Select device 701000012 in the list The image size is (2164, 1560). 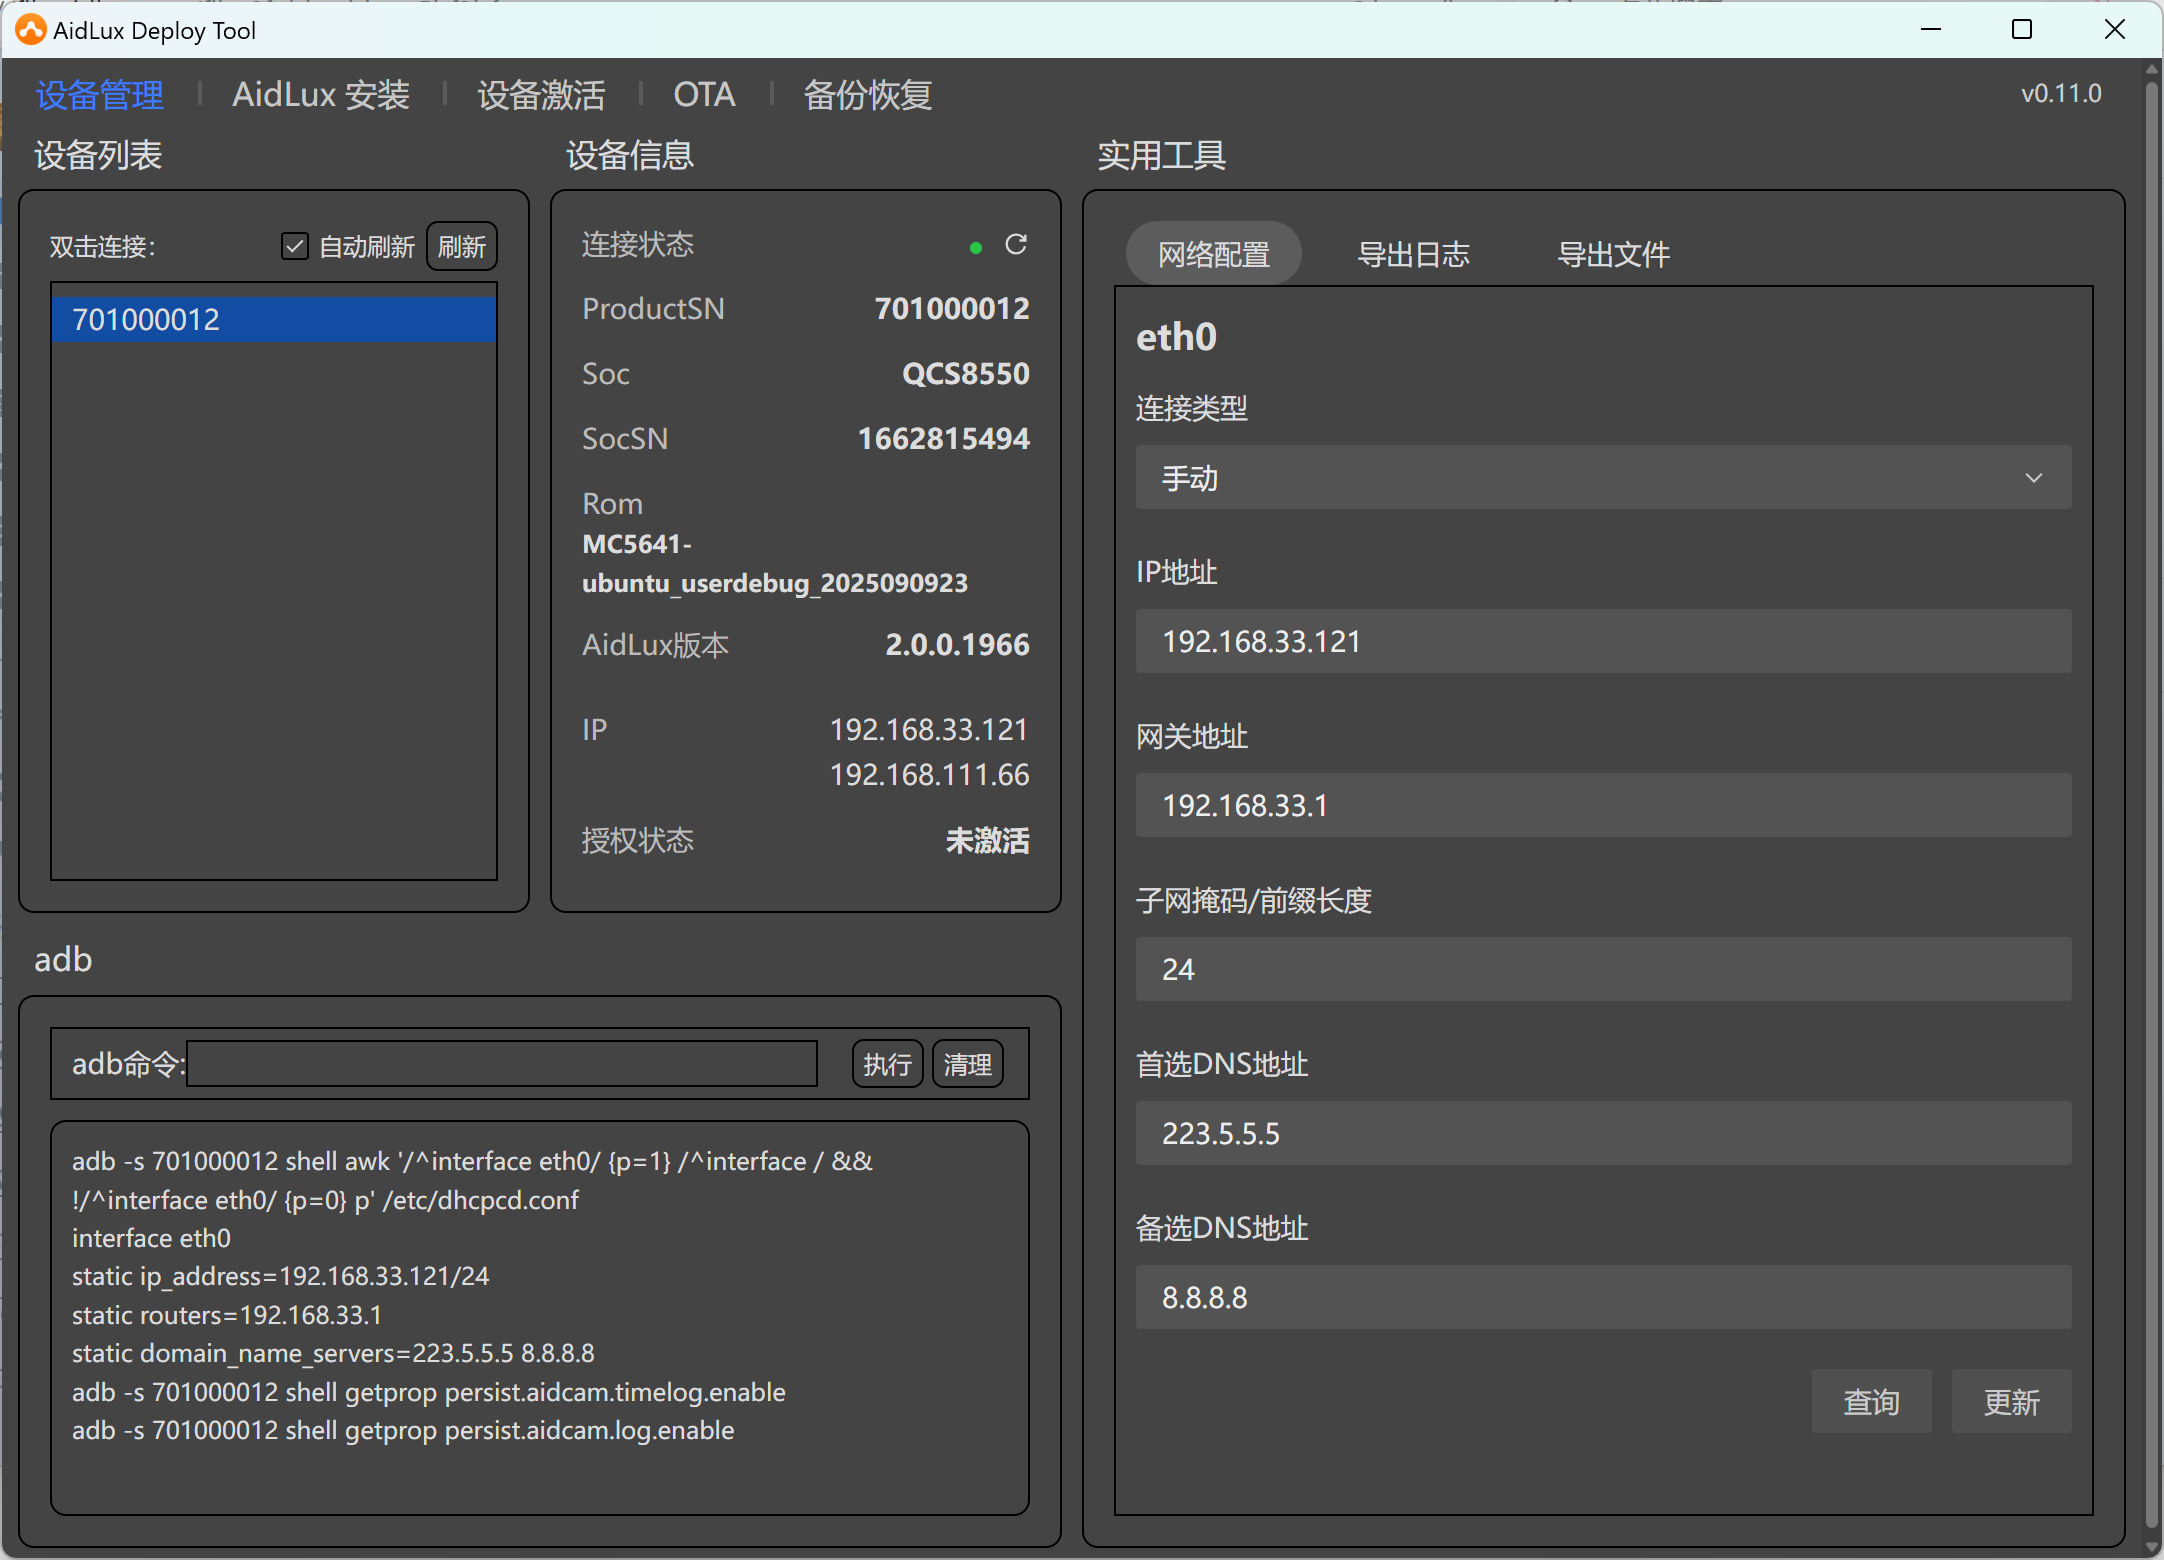273,319
